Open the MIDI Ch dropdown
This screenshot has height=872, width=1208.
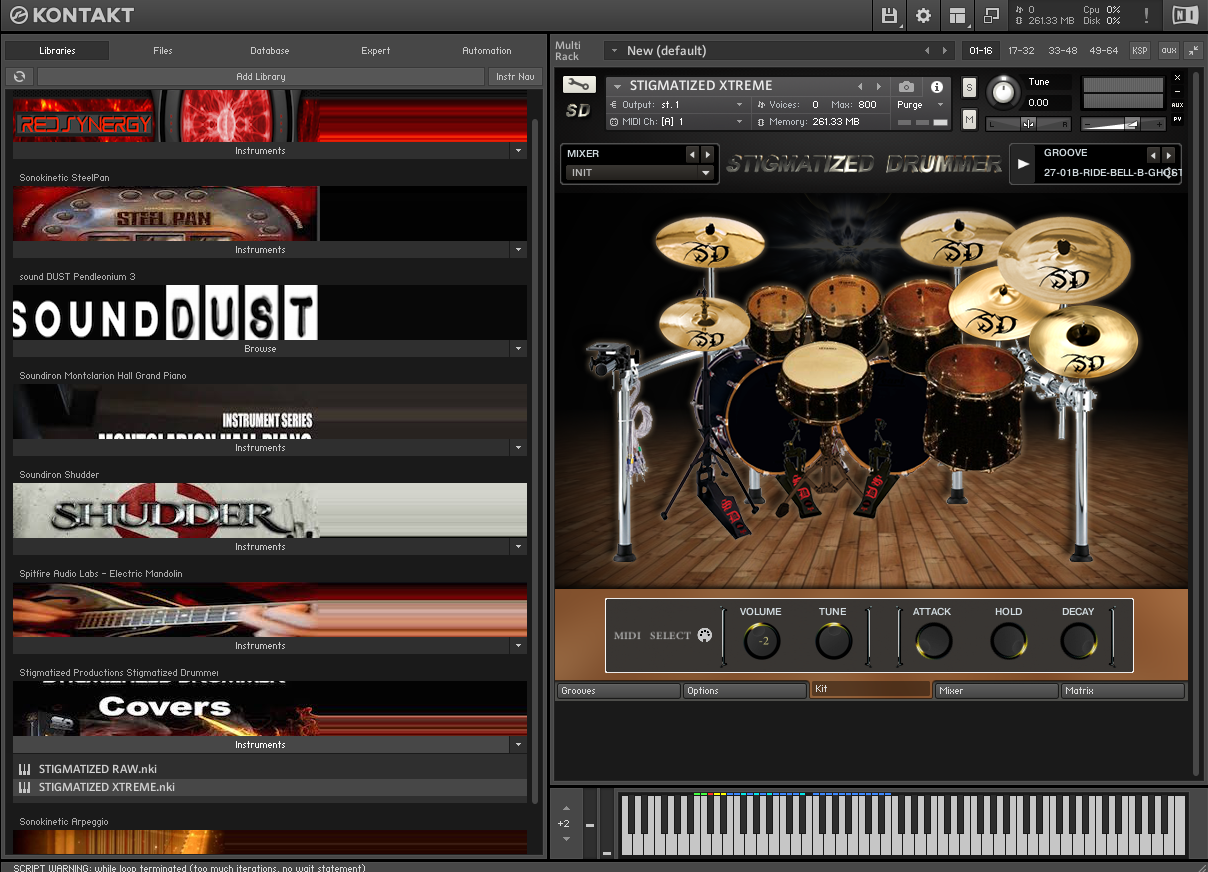[x=678, y=122]
